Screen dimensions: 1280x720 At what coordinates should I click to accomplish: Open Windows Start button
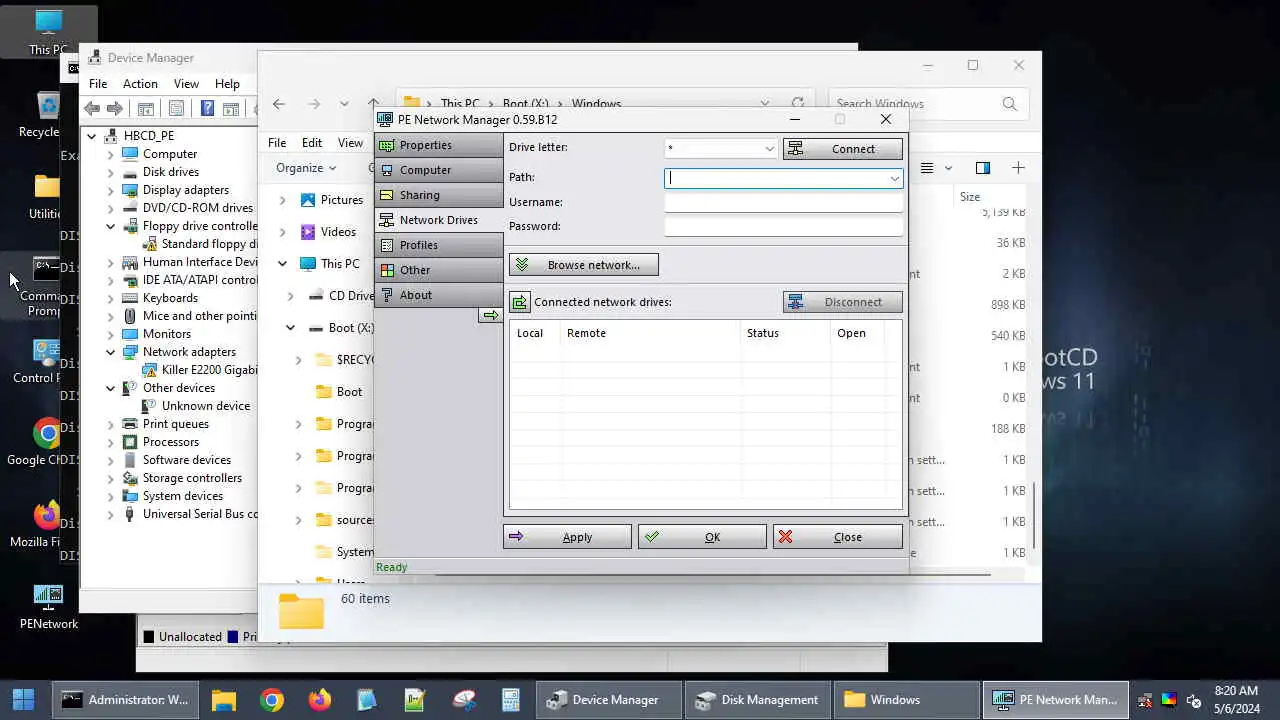click(x=24, y=700)
